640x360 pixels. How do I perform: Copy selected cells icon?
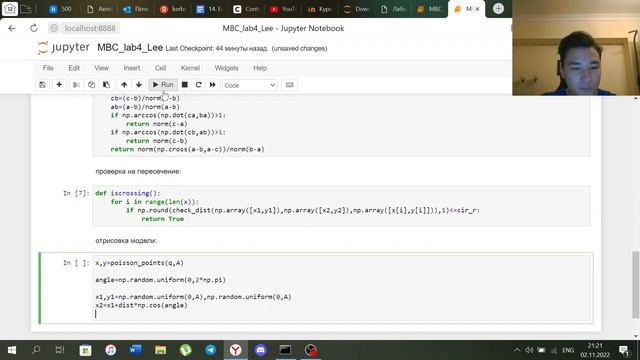pos(91,85)
